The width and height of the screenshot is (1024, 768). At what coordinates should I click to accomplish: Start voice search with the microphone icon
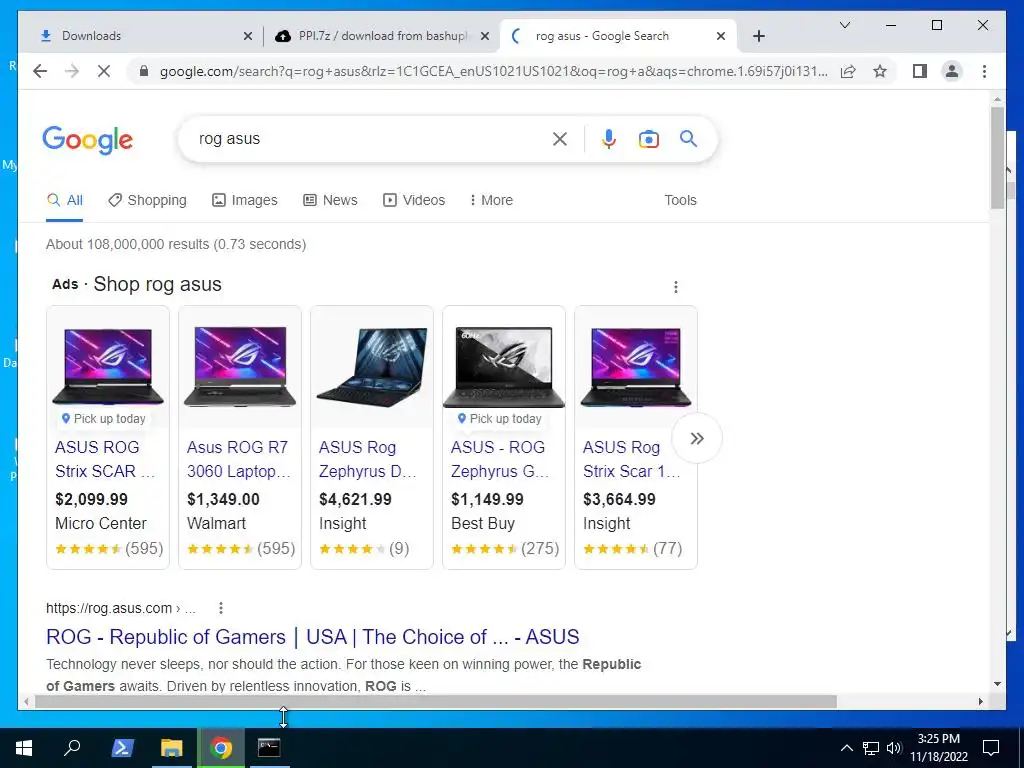click(x=609, y=139)
